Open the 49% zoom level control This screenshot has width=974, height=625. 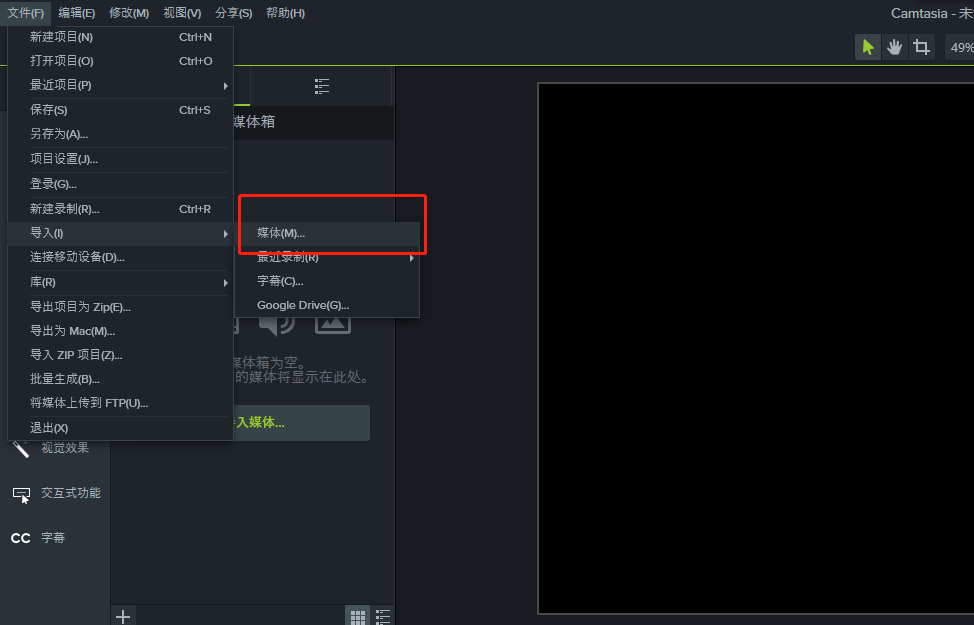[960, 46]
